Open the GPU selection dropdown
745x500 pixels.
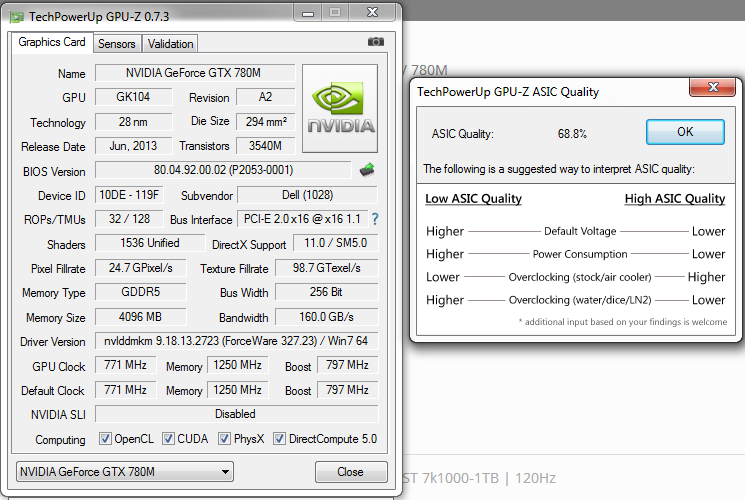[124, 472]
